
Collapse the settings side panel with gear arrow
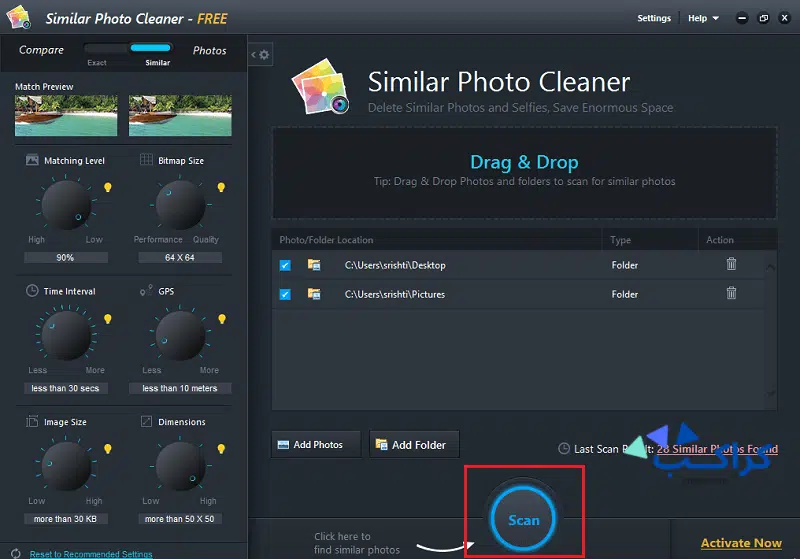tap(260, 55)
